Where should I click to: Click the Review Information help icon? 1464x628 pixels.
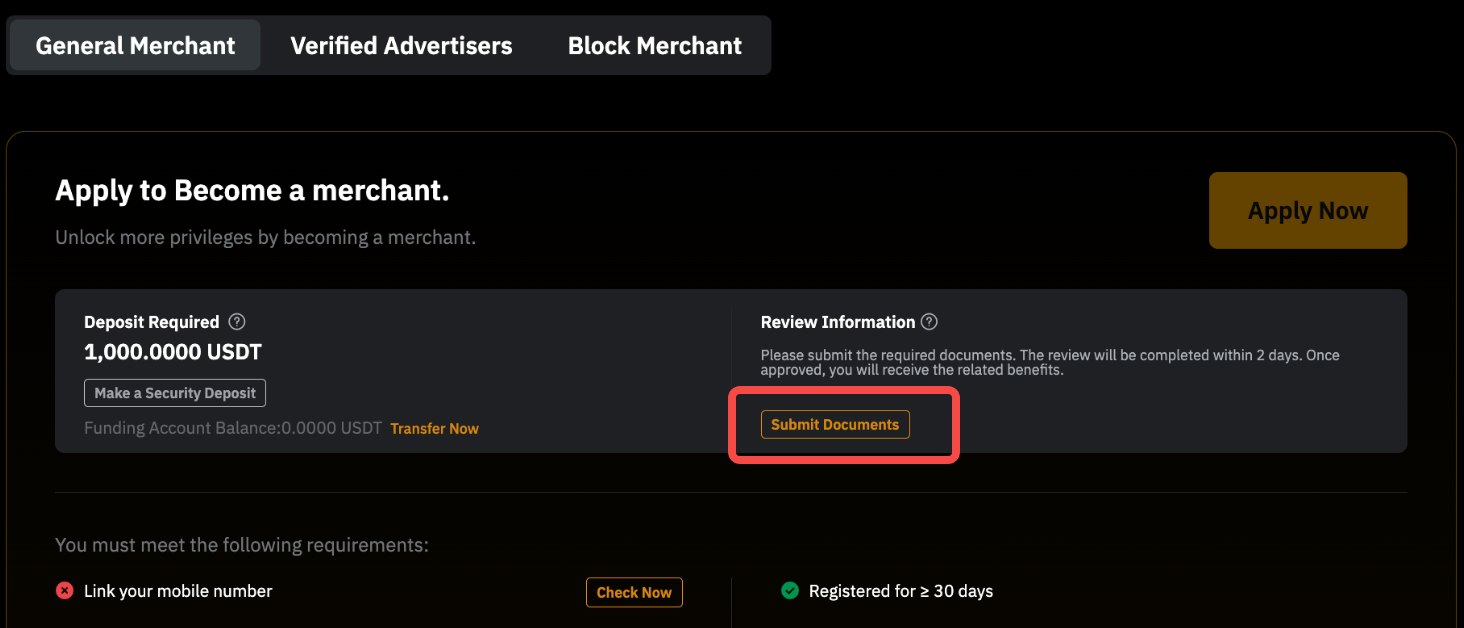pyautogui.click(x=929, y=322)
